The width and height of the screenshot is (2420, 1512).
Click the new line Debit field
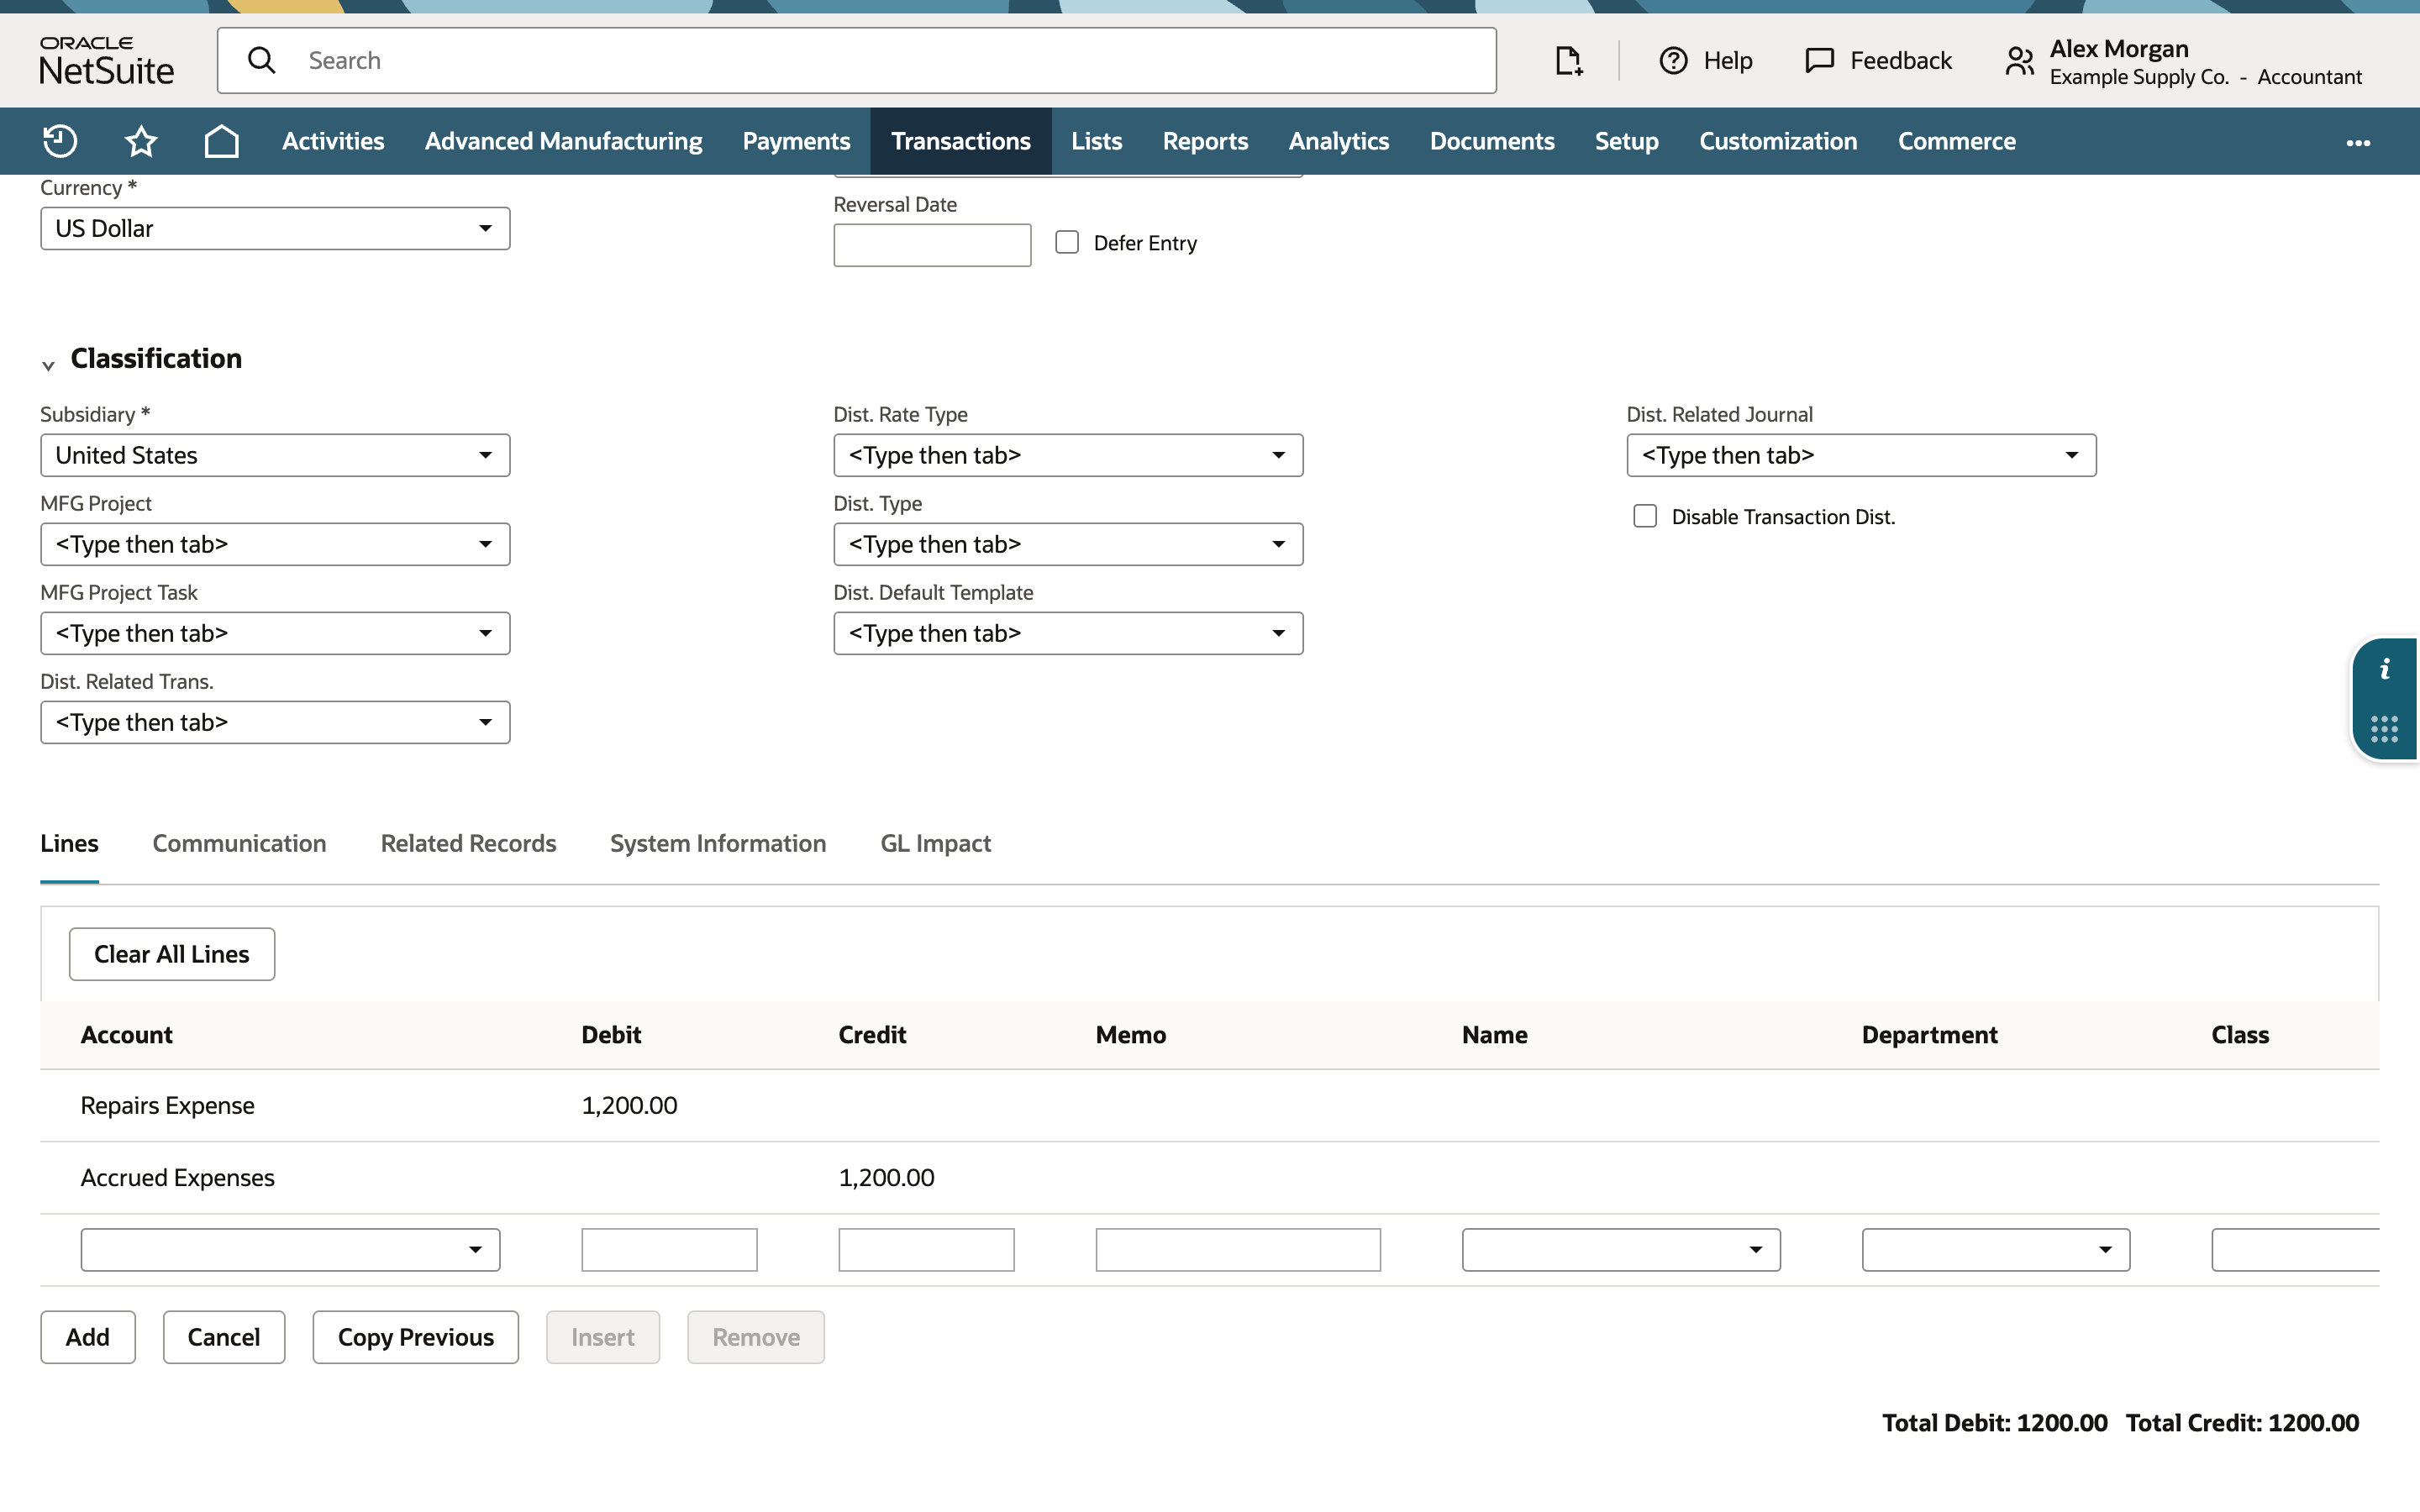(x=669, y=1250)
